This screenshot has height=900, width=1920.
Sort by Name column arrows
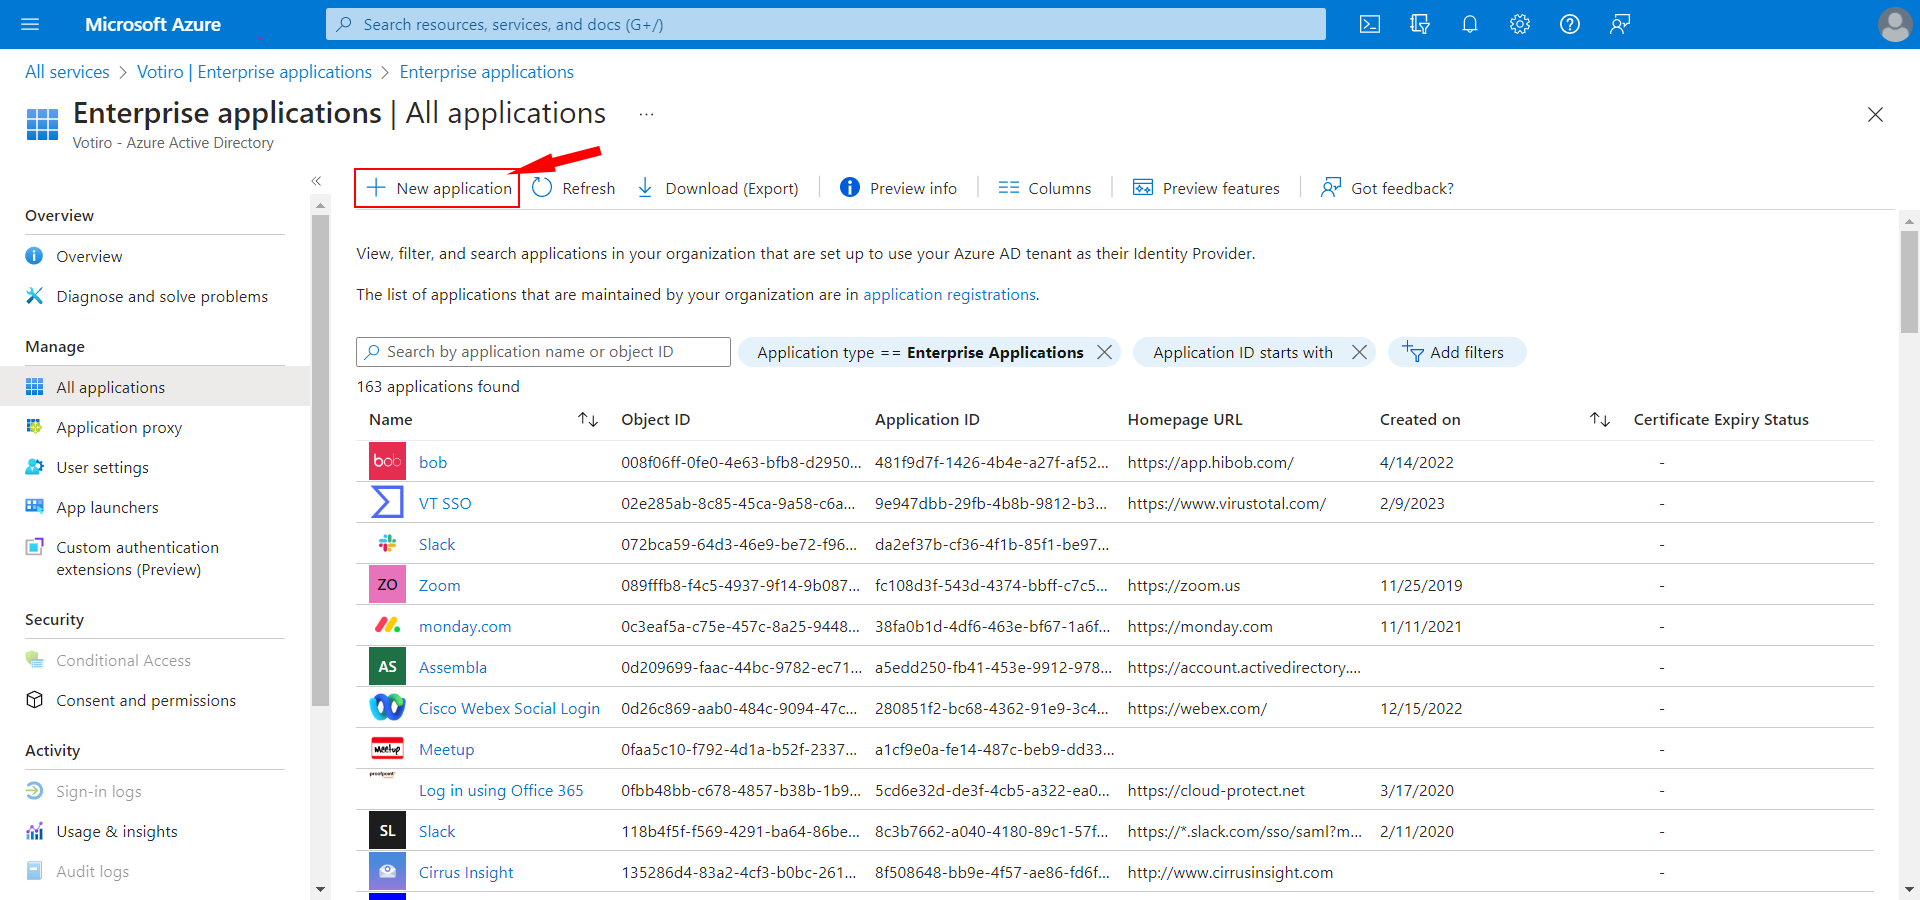coord(588,420)
